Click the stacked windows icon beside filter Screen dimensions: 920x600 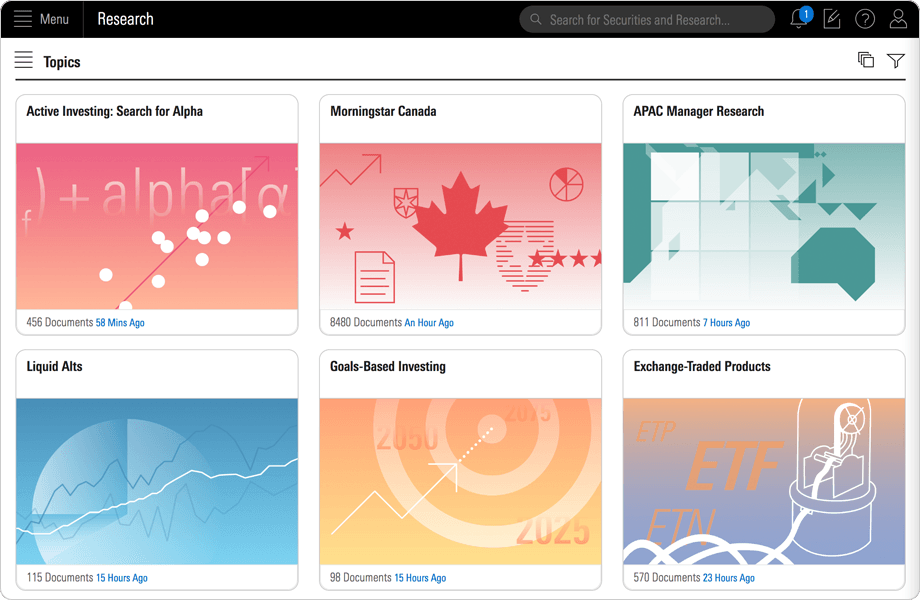[x=866, y=60]
